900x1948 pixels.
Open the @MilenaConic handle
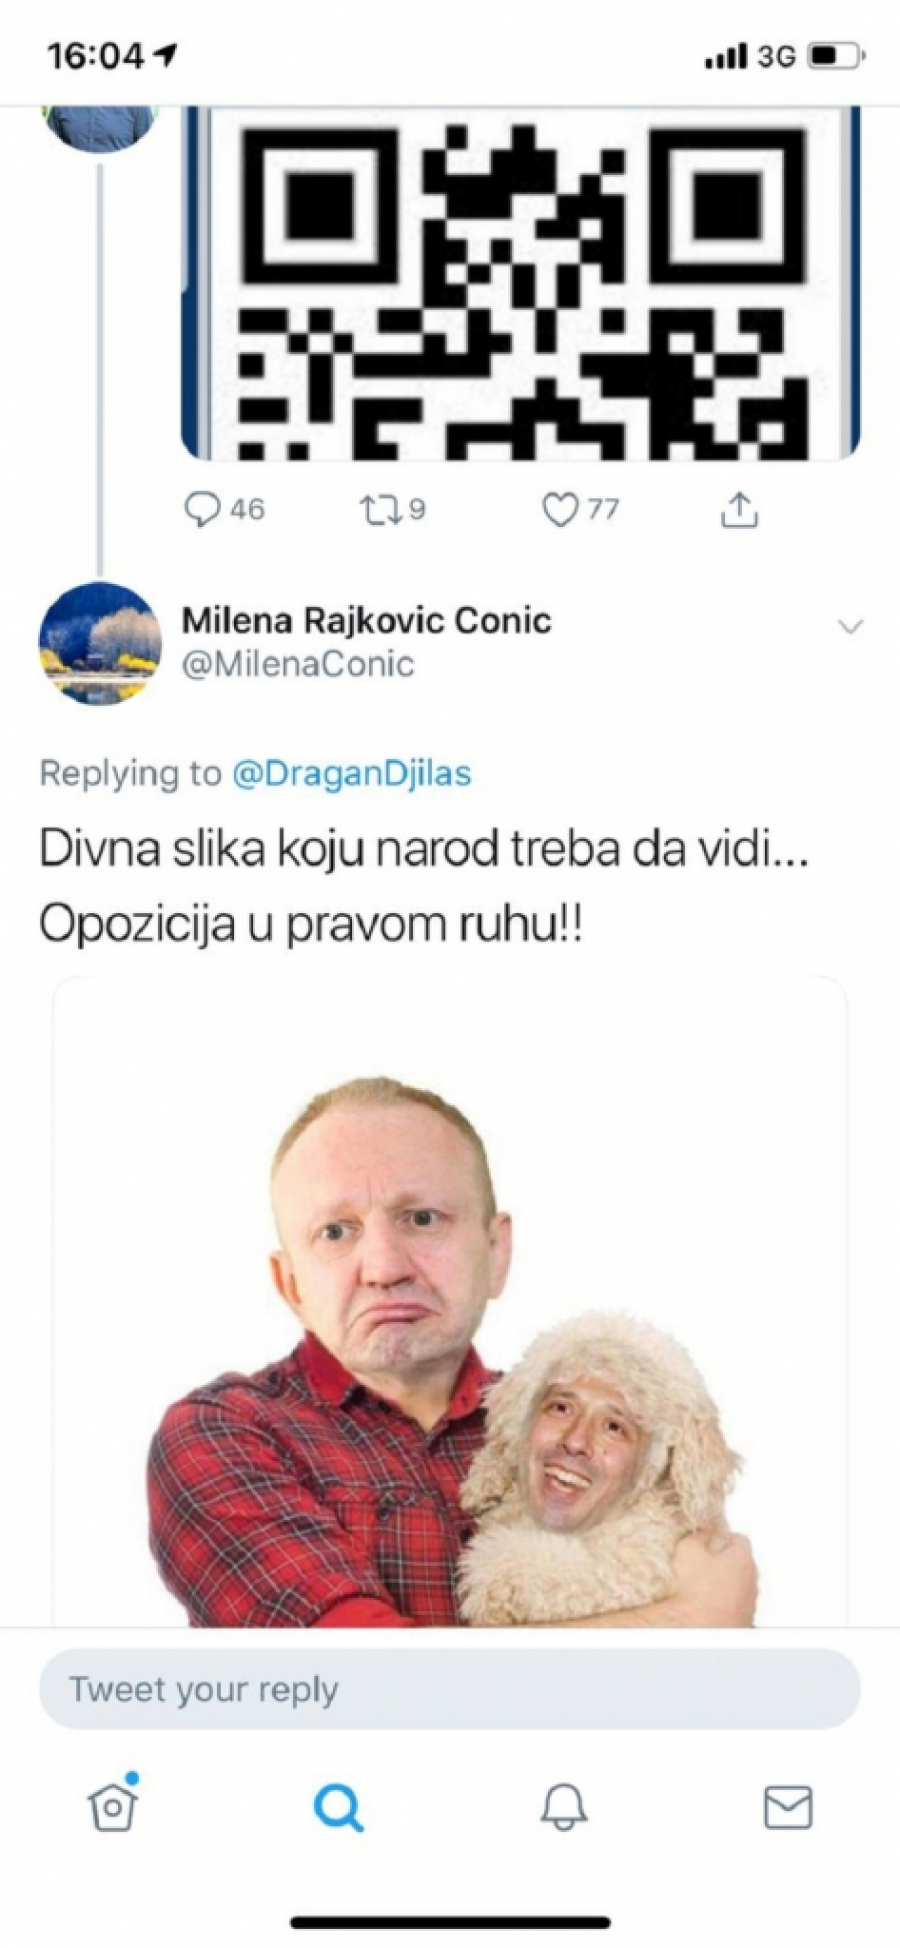(298, 664)
